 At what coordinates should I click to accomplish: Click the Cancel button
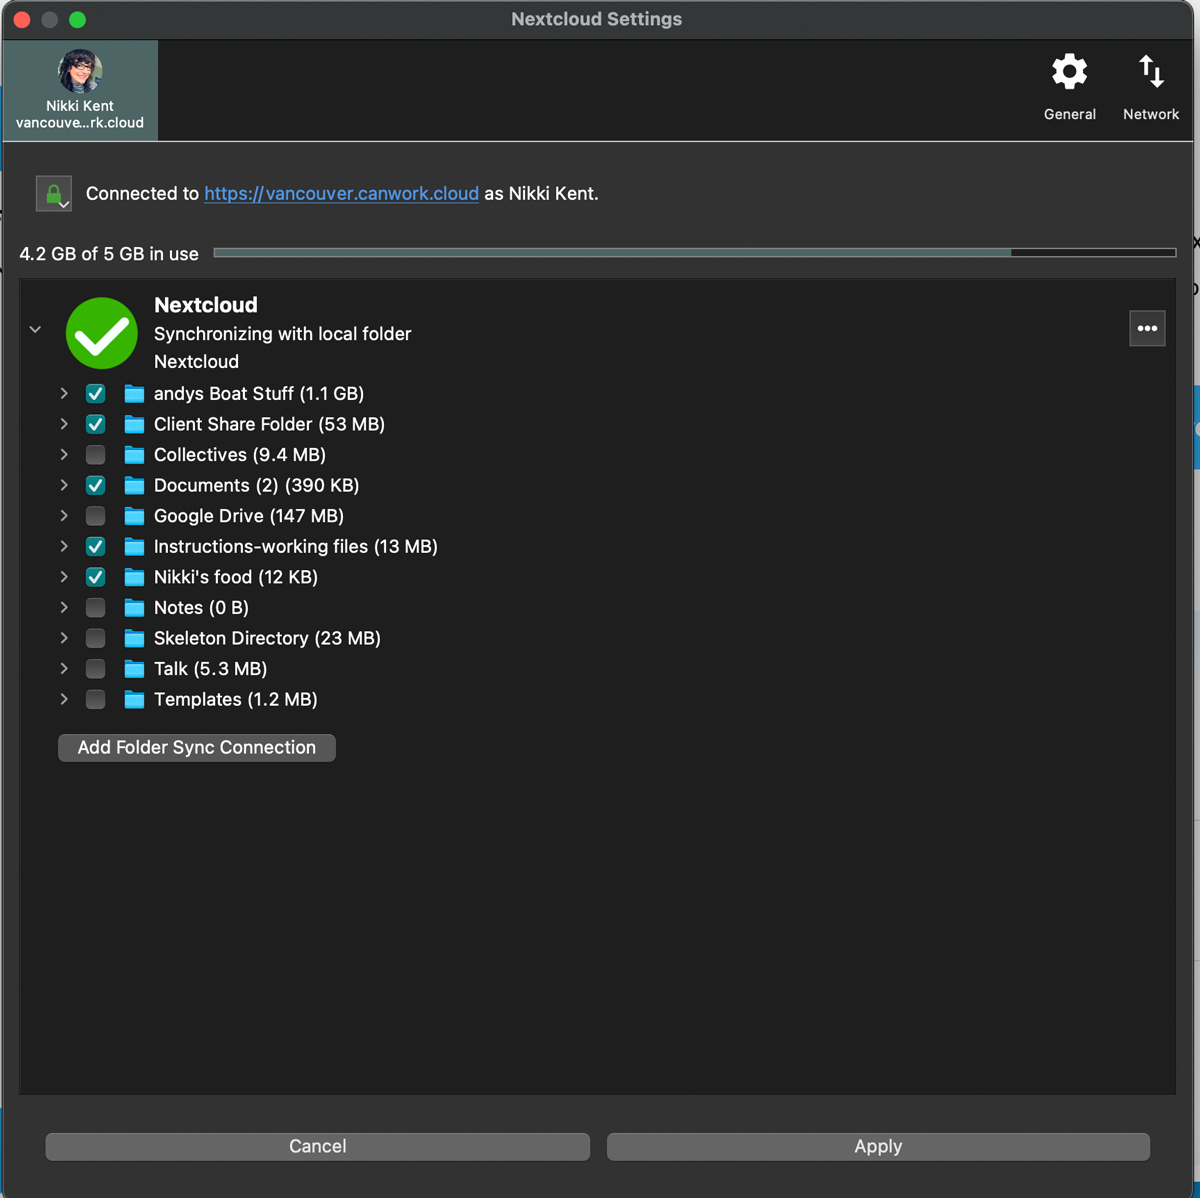[318, 1147]
